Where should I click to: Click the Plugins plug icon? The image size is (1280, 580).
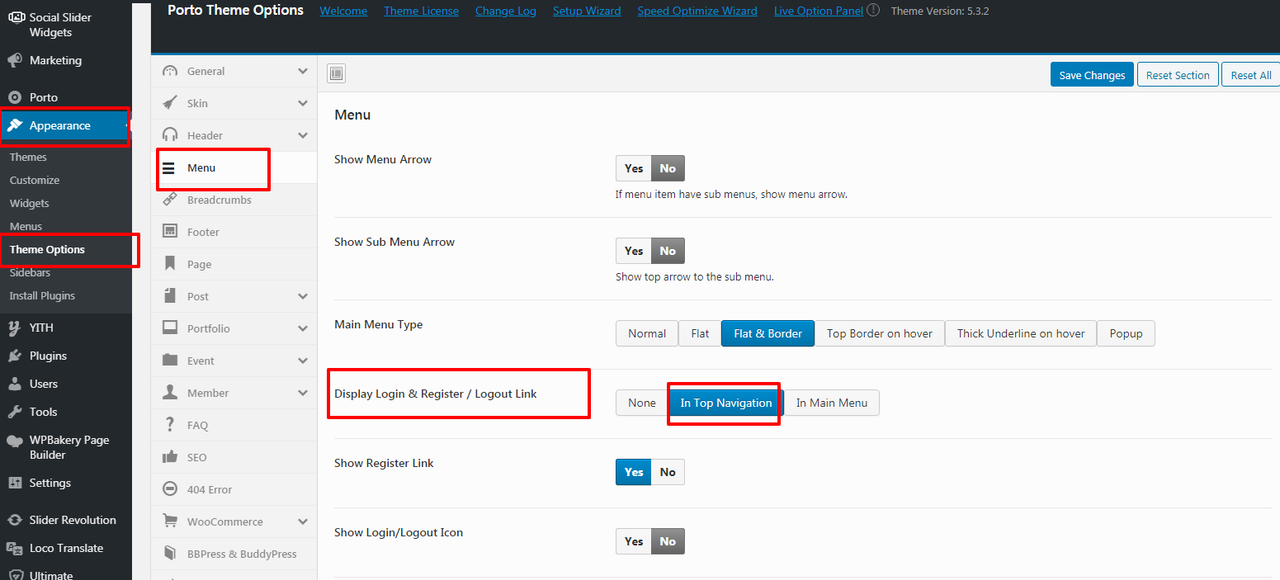click(x=14, y=355)
